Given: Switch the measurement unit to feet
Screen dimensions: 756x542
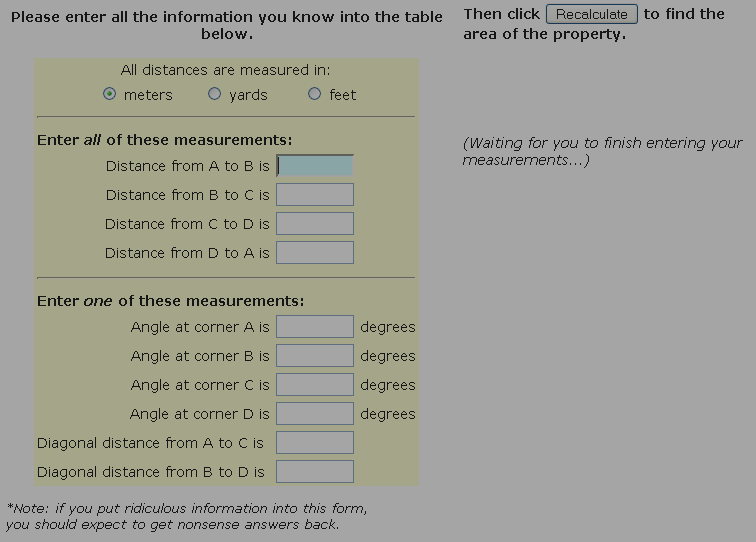Looking at the screenshot, I should point(314,94).
